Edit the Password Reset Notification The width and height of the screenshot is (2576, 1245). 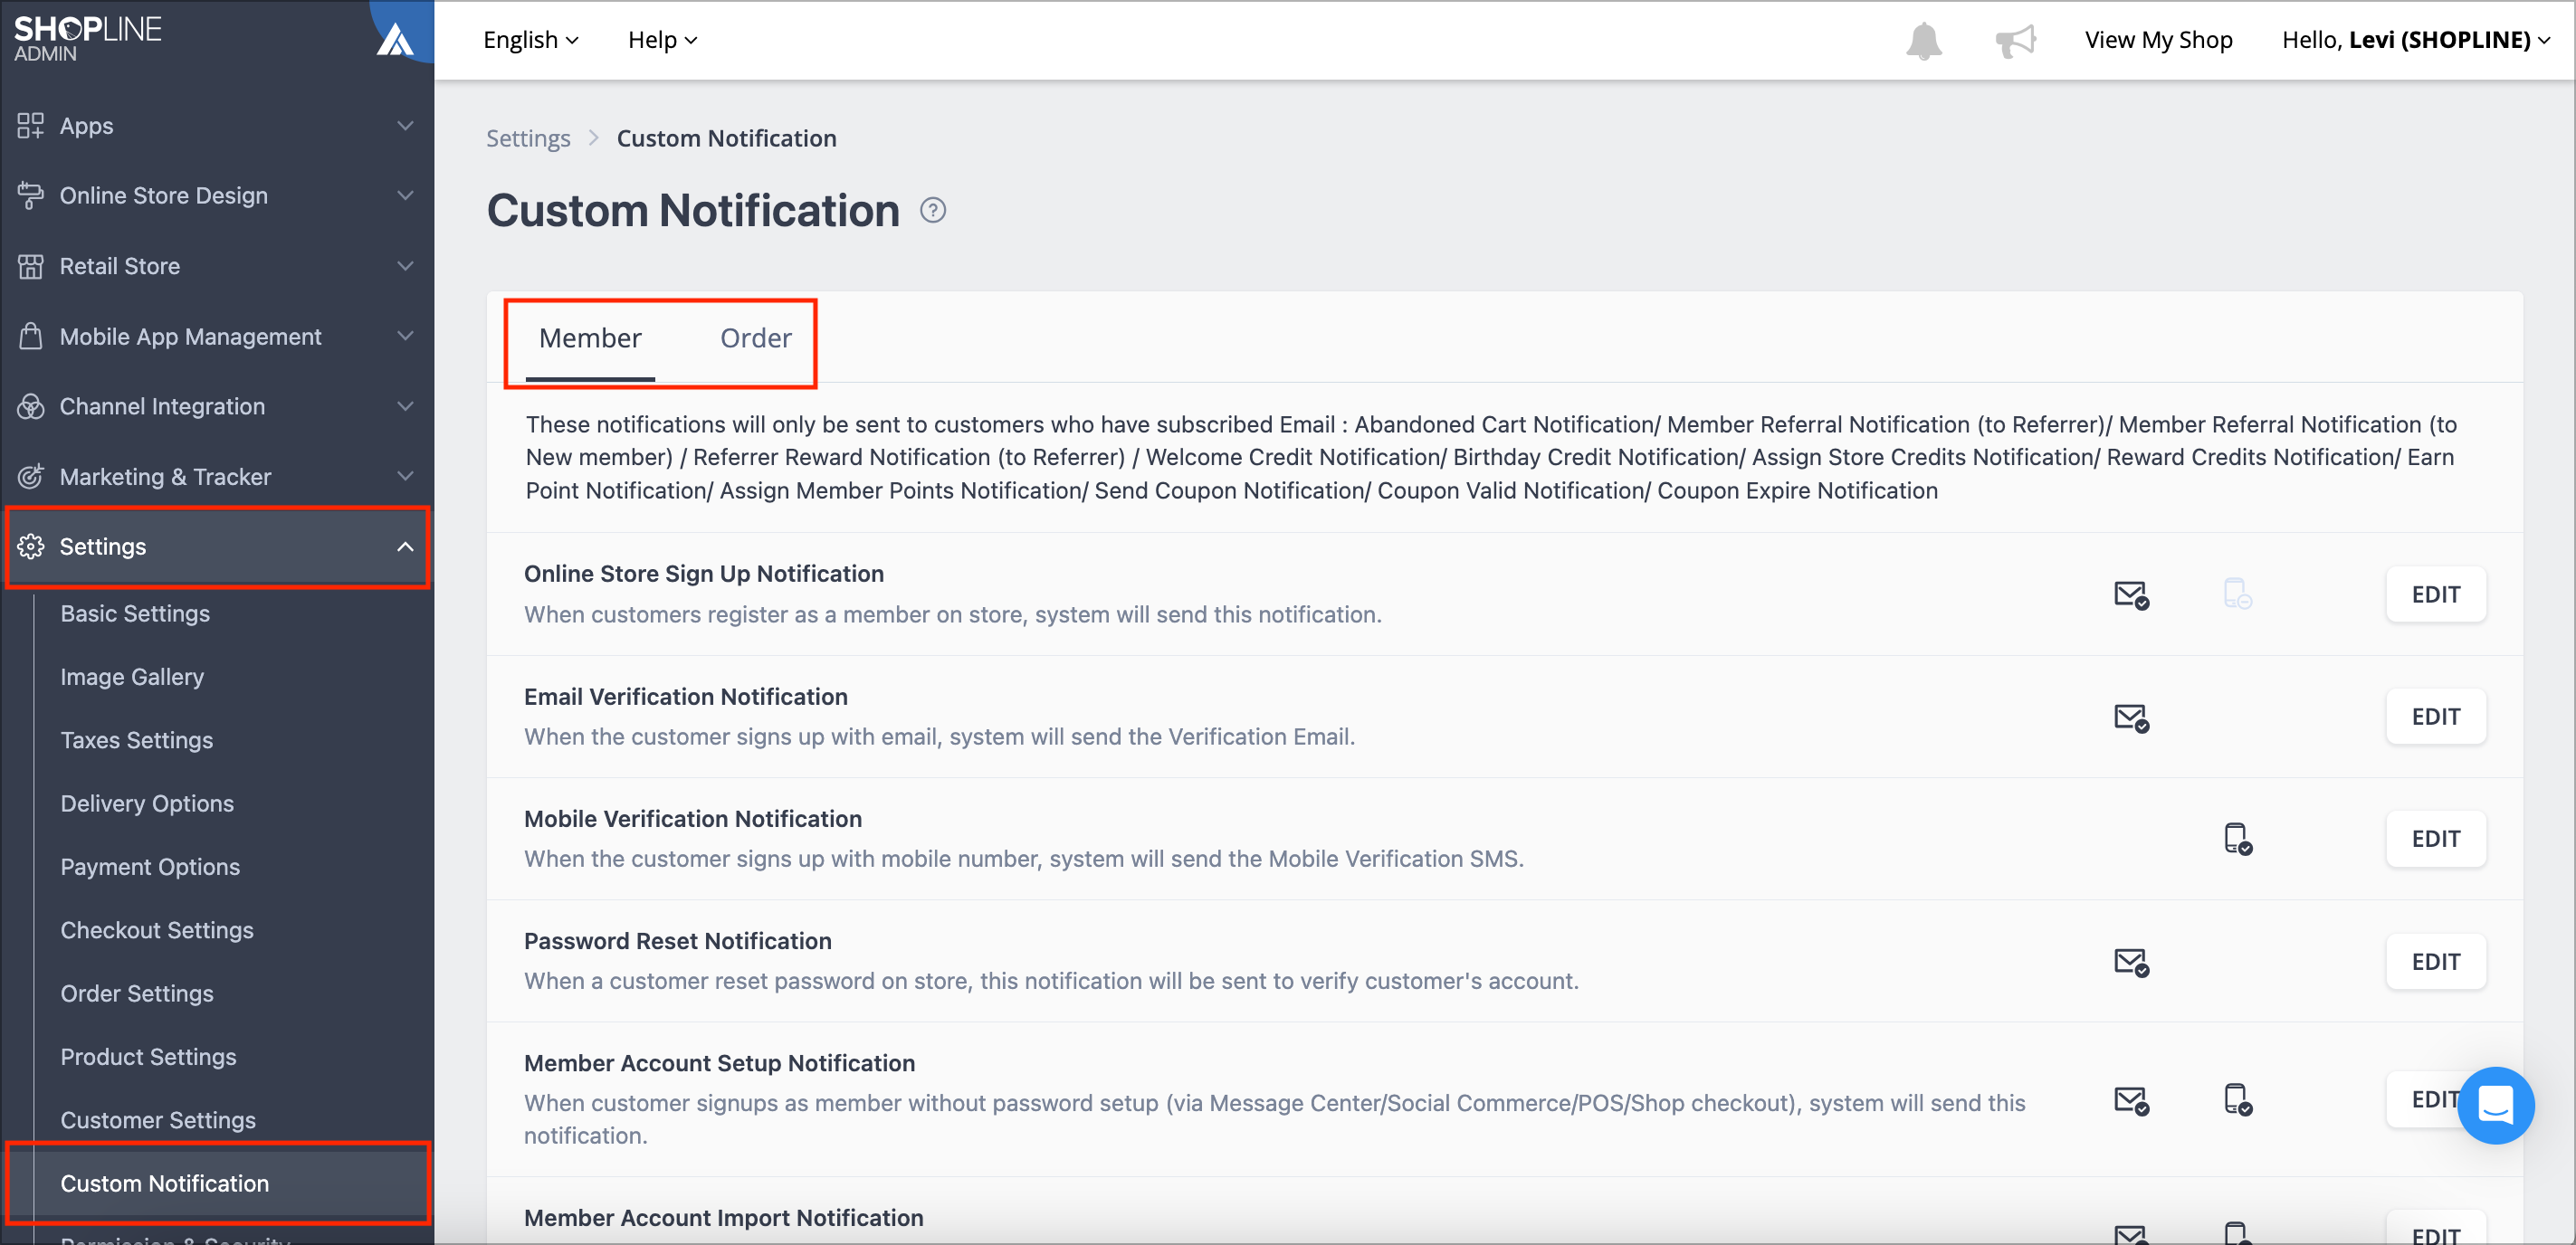pyautogui.click(x=2436, y=962)
